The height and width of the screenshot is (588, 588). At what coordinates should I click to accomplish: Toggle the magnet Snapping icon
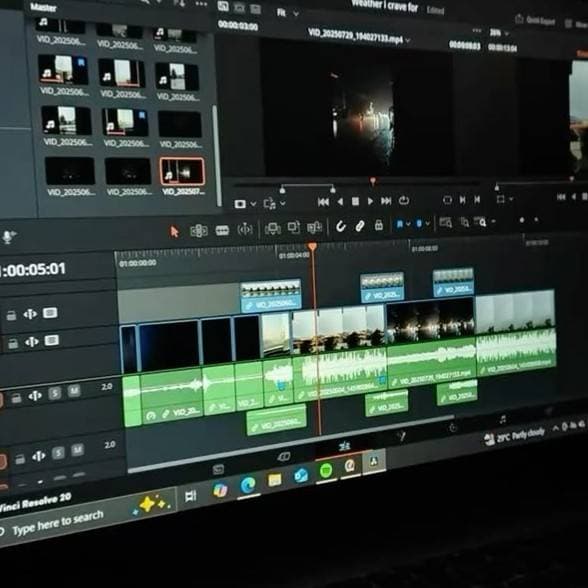coord(340,226)
